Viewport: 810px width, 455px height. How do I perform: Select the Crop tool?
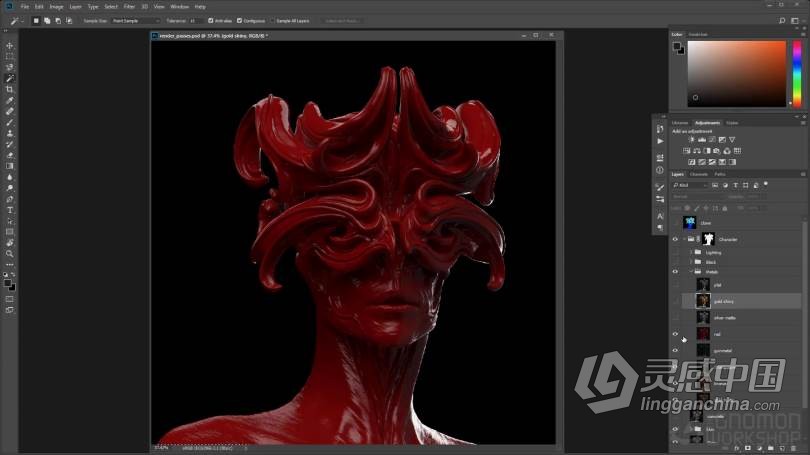click(x=9, y=89)
